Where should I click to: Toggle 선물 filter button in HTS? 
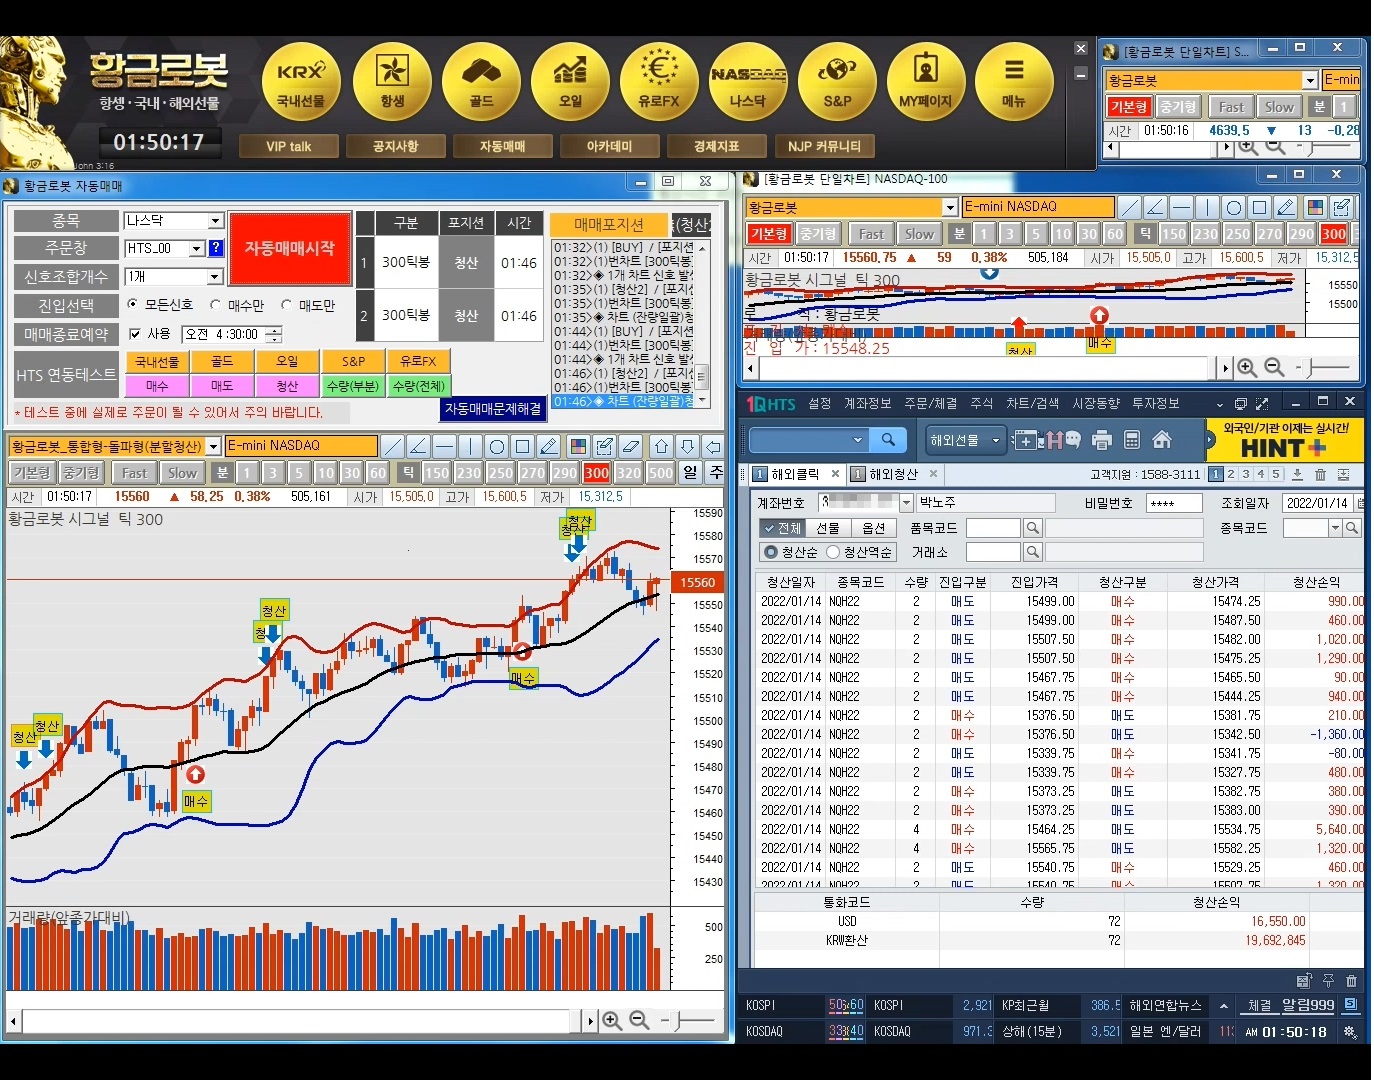[828, 528]
